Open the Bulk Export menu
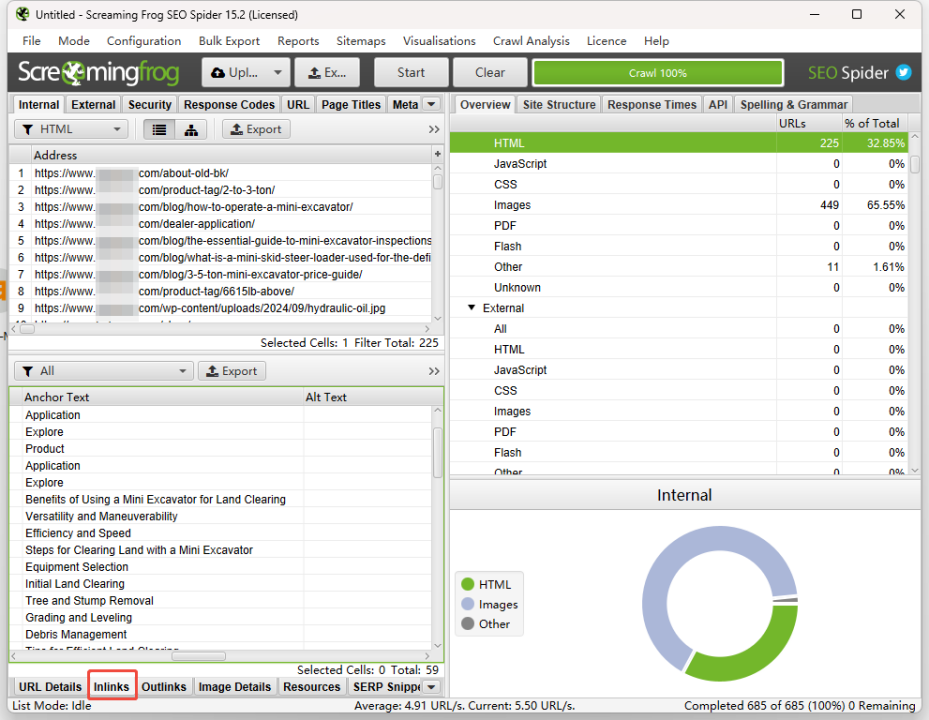Screen dimensions: 929x720 coord(229,41)
